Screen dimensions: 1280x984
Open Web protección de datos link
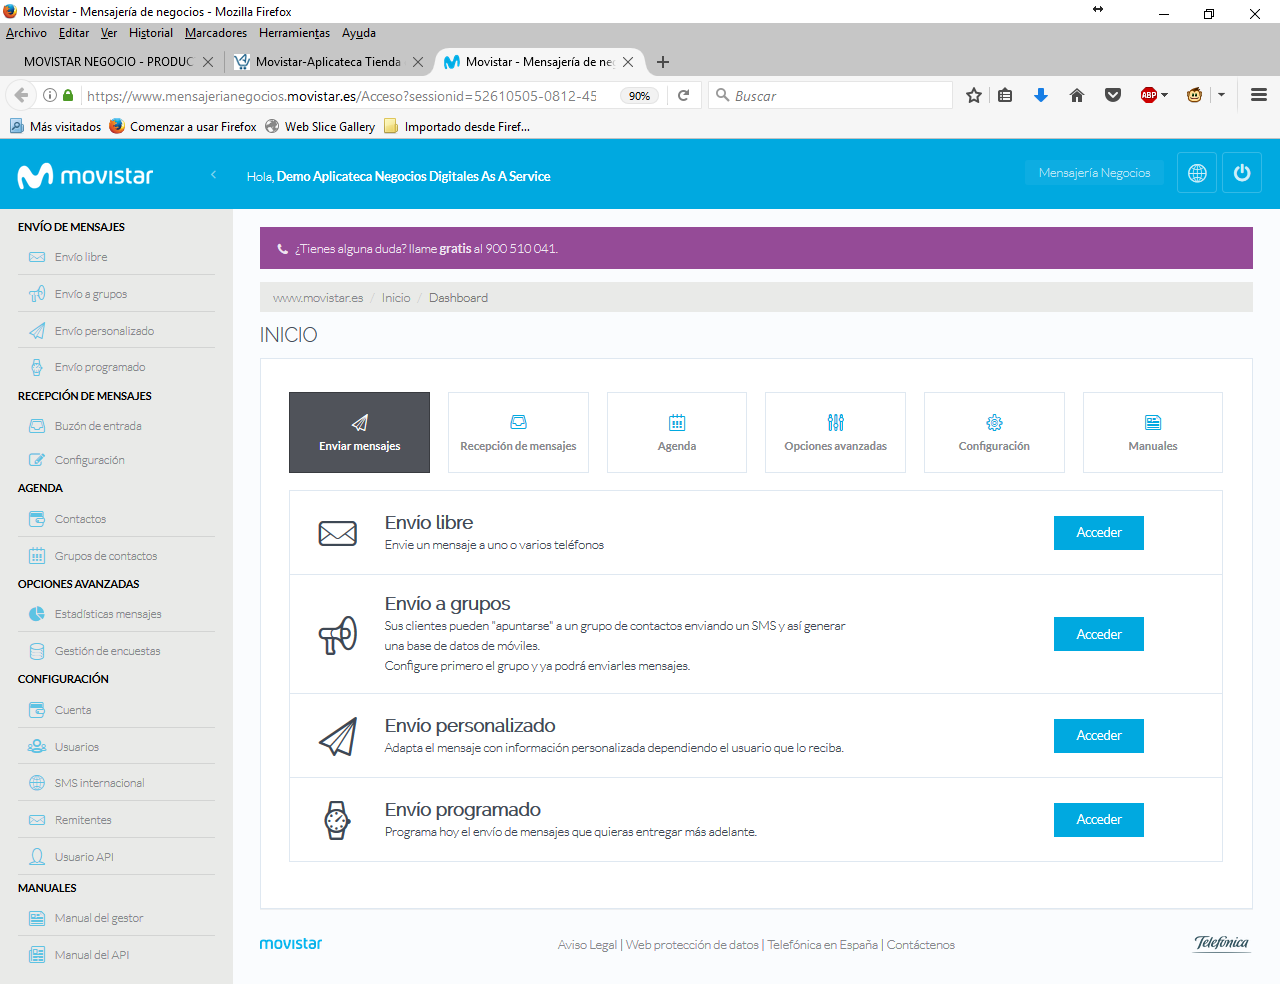pyautogui.click(x=692, y=945)
